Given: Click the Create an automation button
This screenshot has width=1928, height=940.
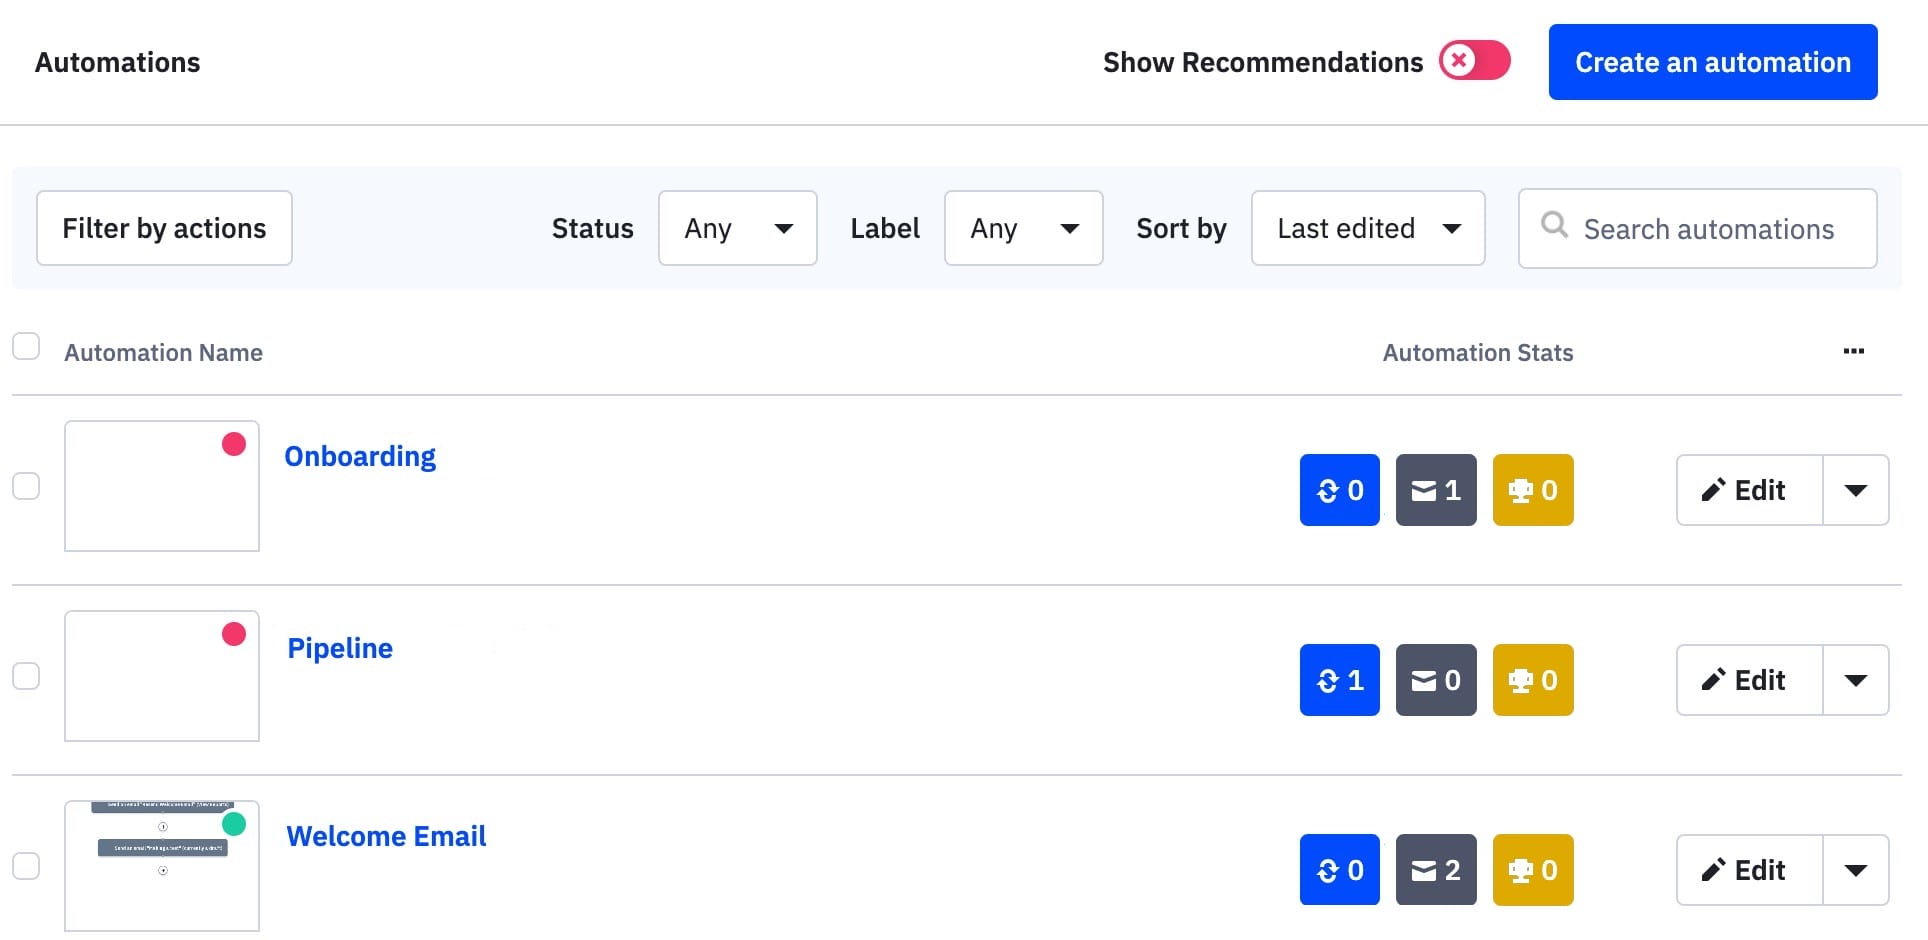Looking at the screenshot, I should click(x=1711, y=61).
